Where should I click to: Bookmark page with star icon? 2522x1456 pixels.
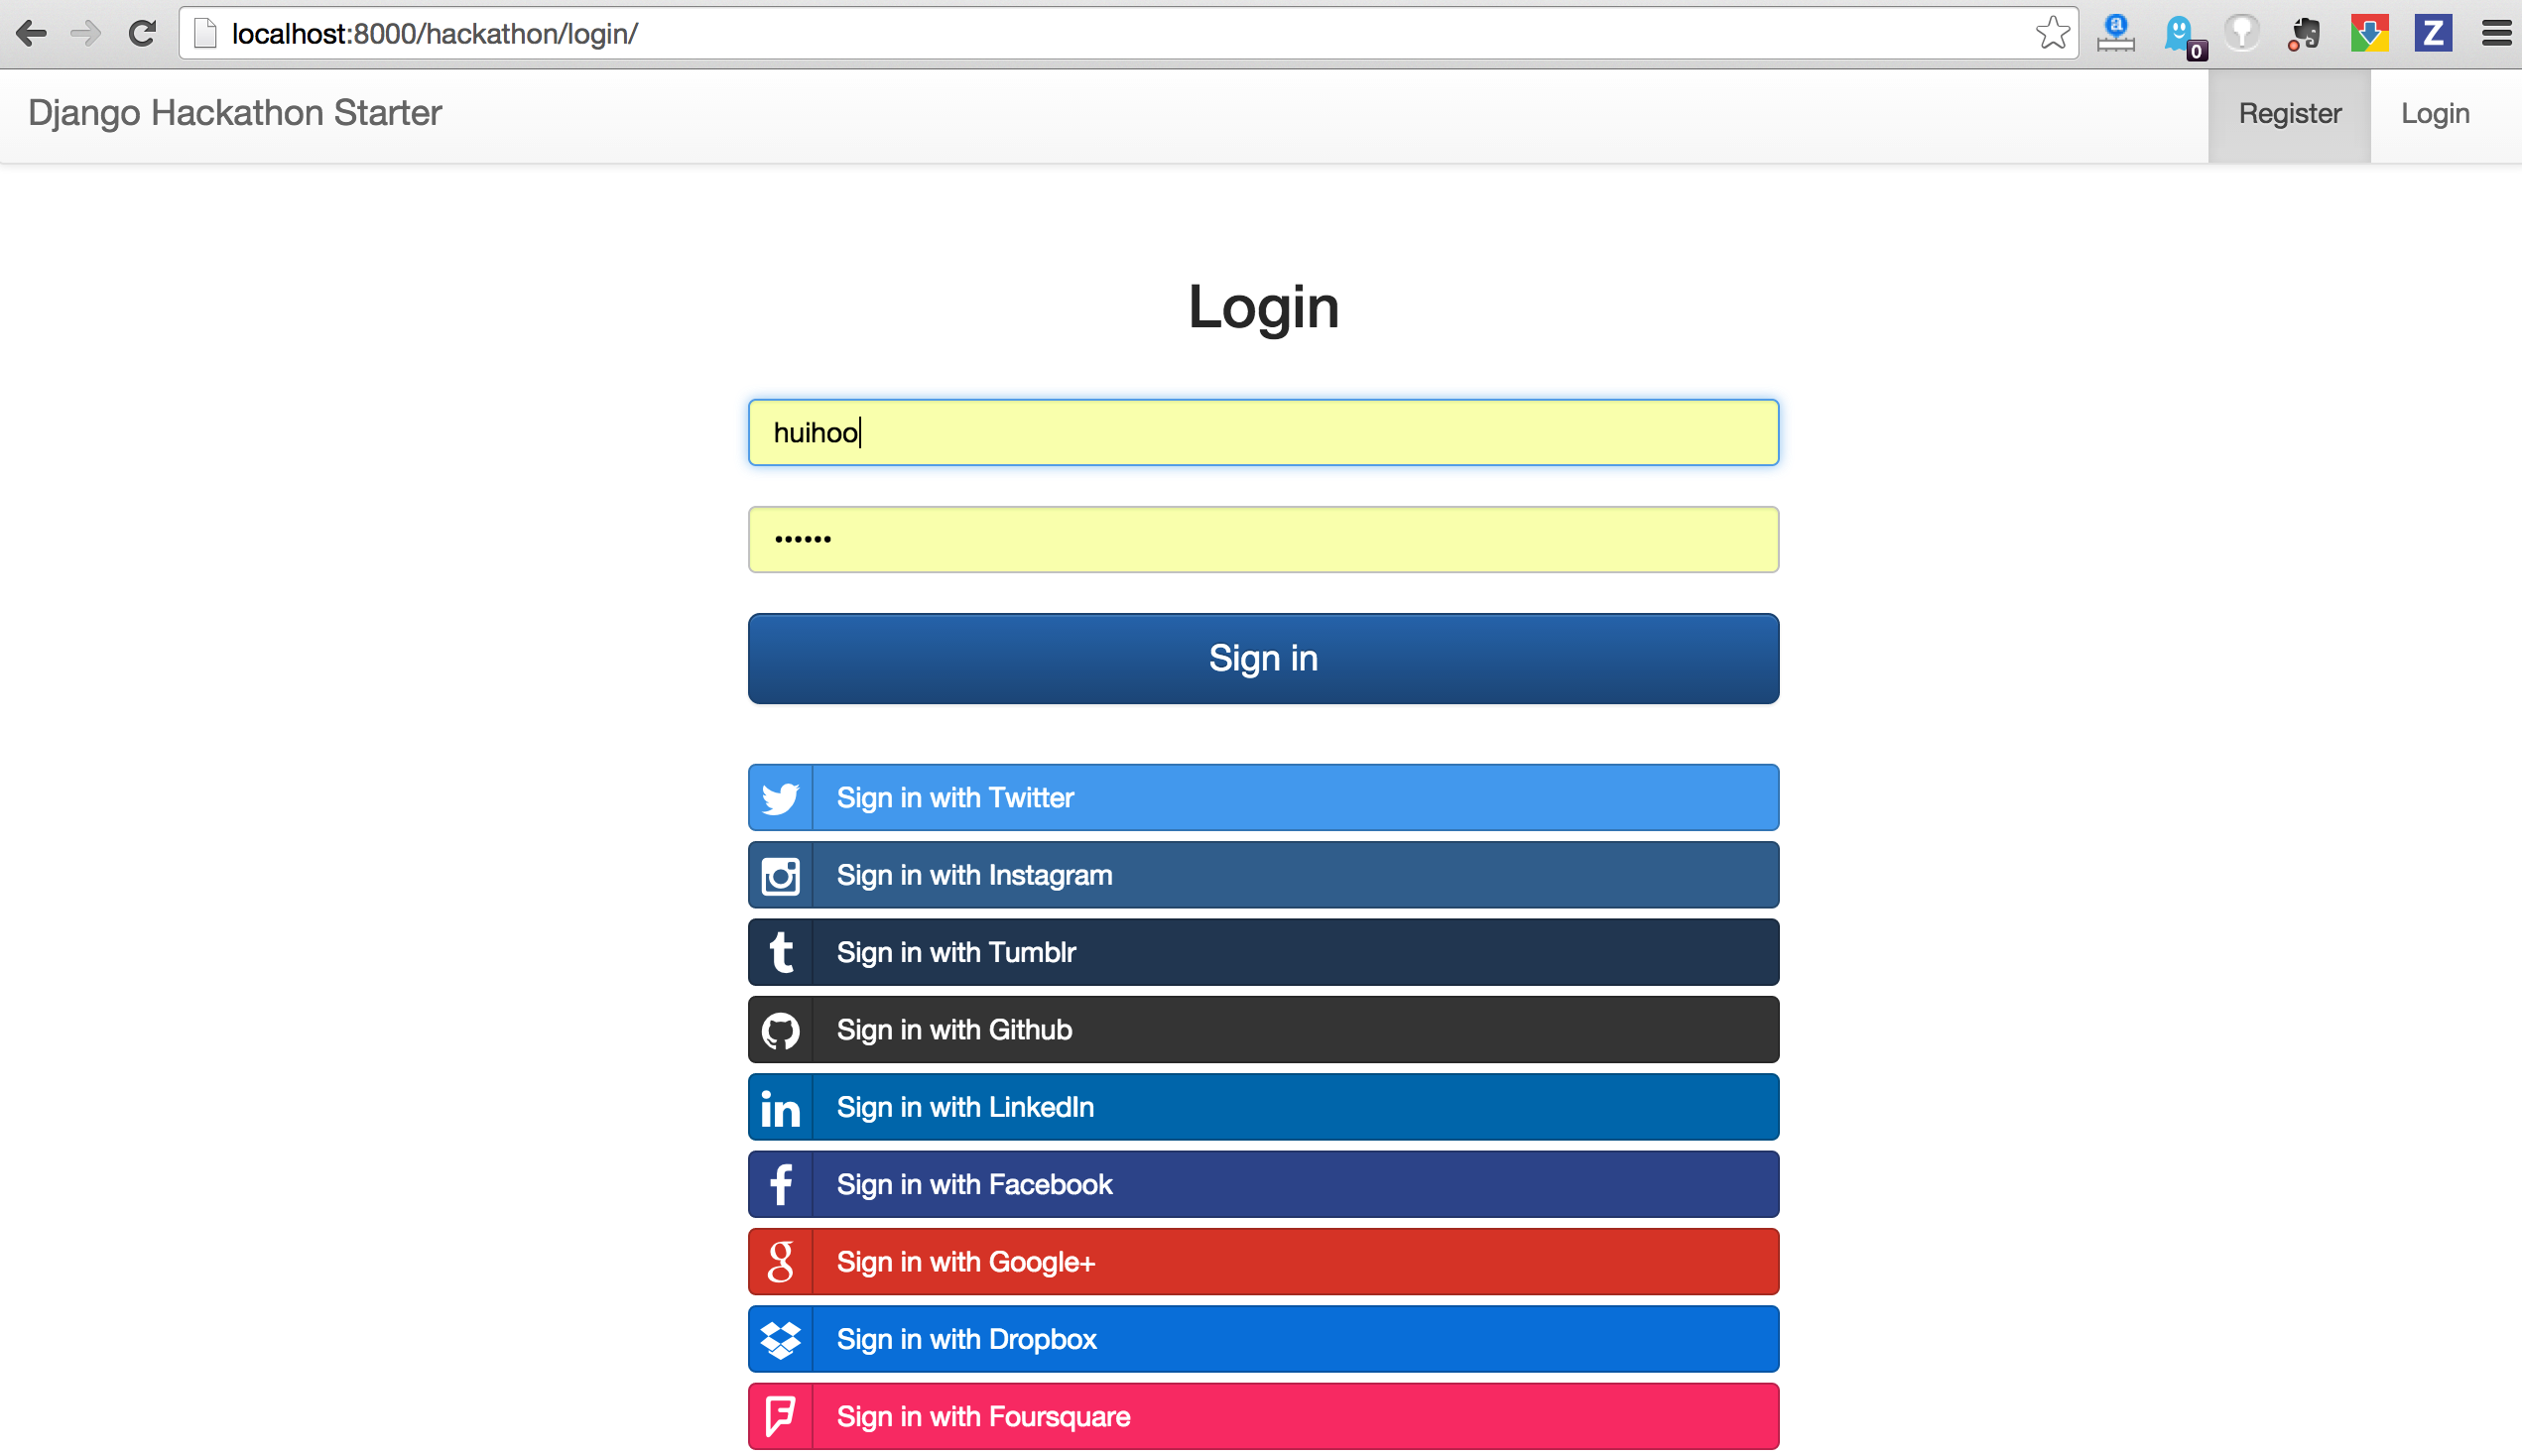coord(2051,34)
